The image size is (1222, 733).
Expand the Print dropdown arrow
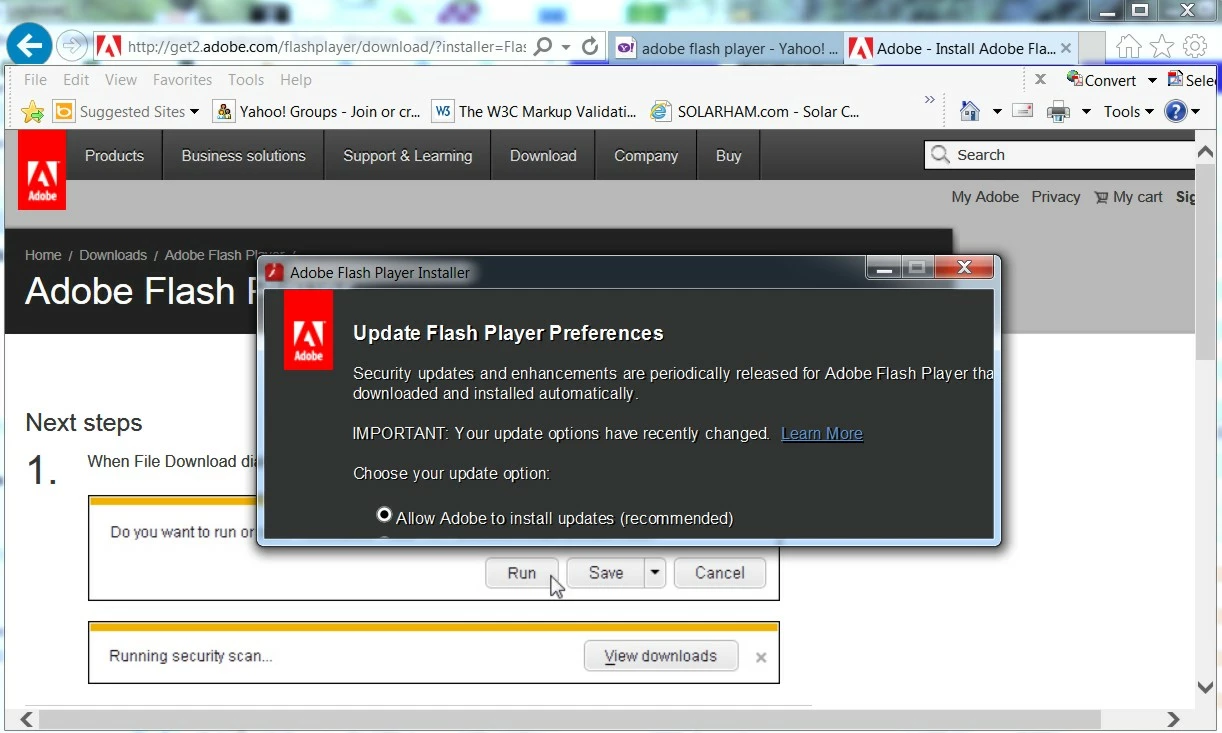coord(1086,112)
